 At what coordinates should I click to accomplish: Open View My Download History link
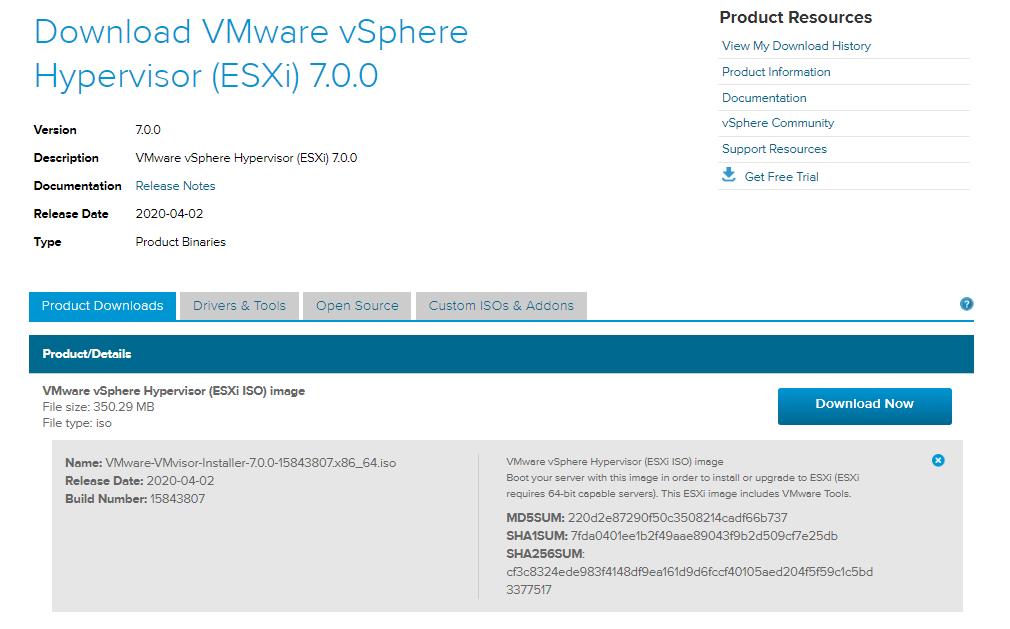pos(796,46)
